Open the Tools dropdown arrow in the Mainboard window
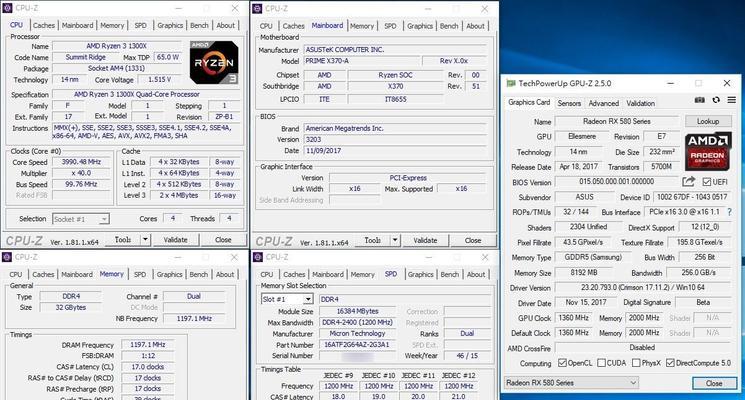Image resolution: width=745 pixels, height=400 pixels. (x=395, y=240)
